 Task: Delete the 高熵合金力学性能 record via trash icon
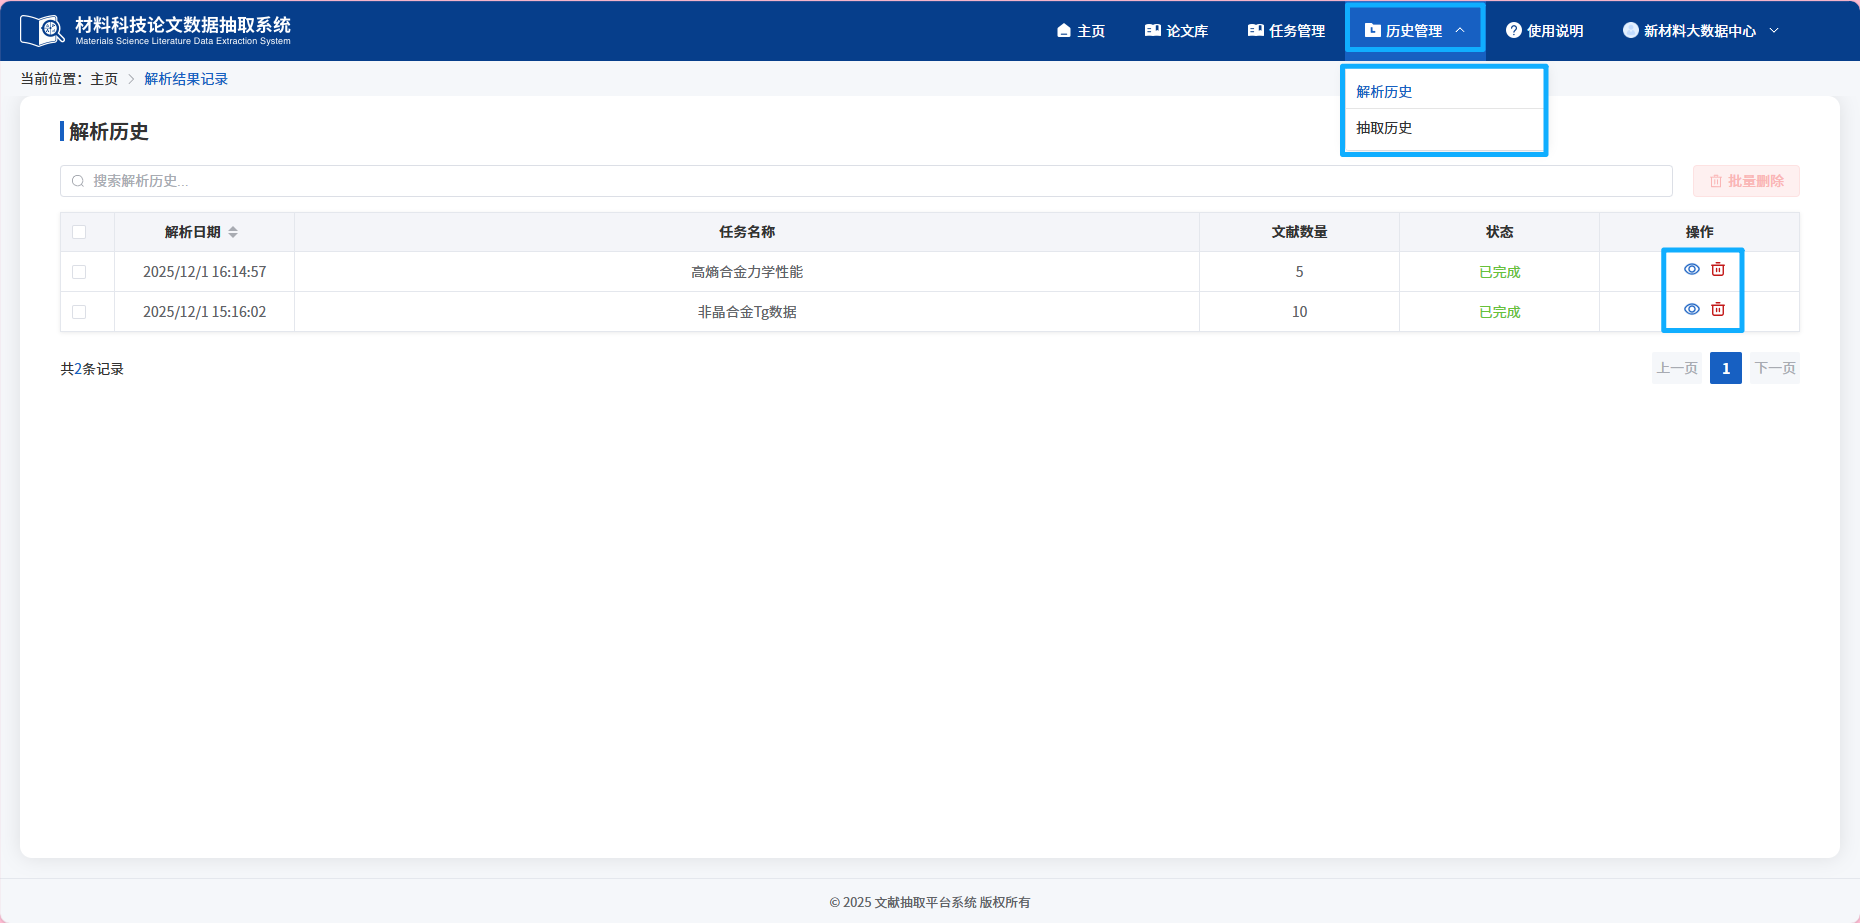click(x=1718, y=270)
